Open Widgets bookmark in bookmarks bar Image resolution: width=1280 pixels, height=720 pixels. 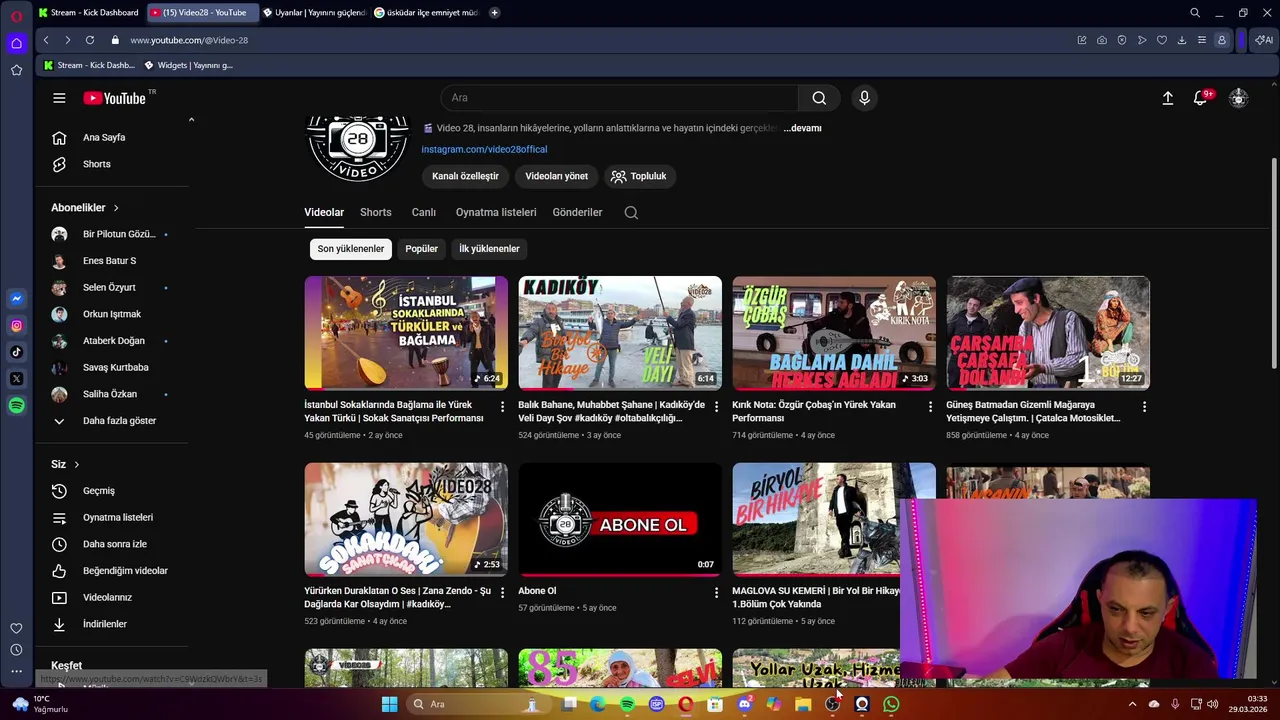click(x=189, y=65)
